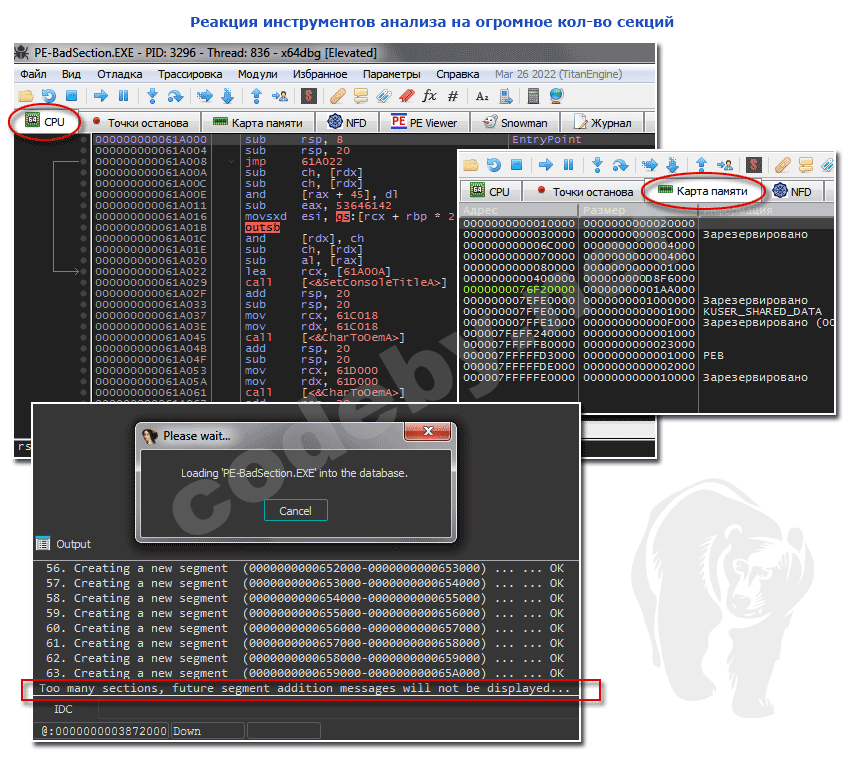Open the calculator icon in main toolbar
This screenshot has width=852, height=757.
pos(533,96)
